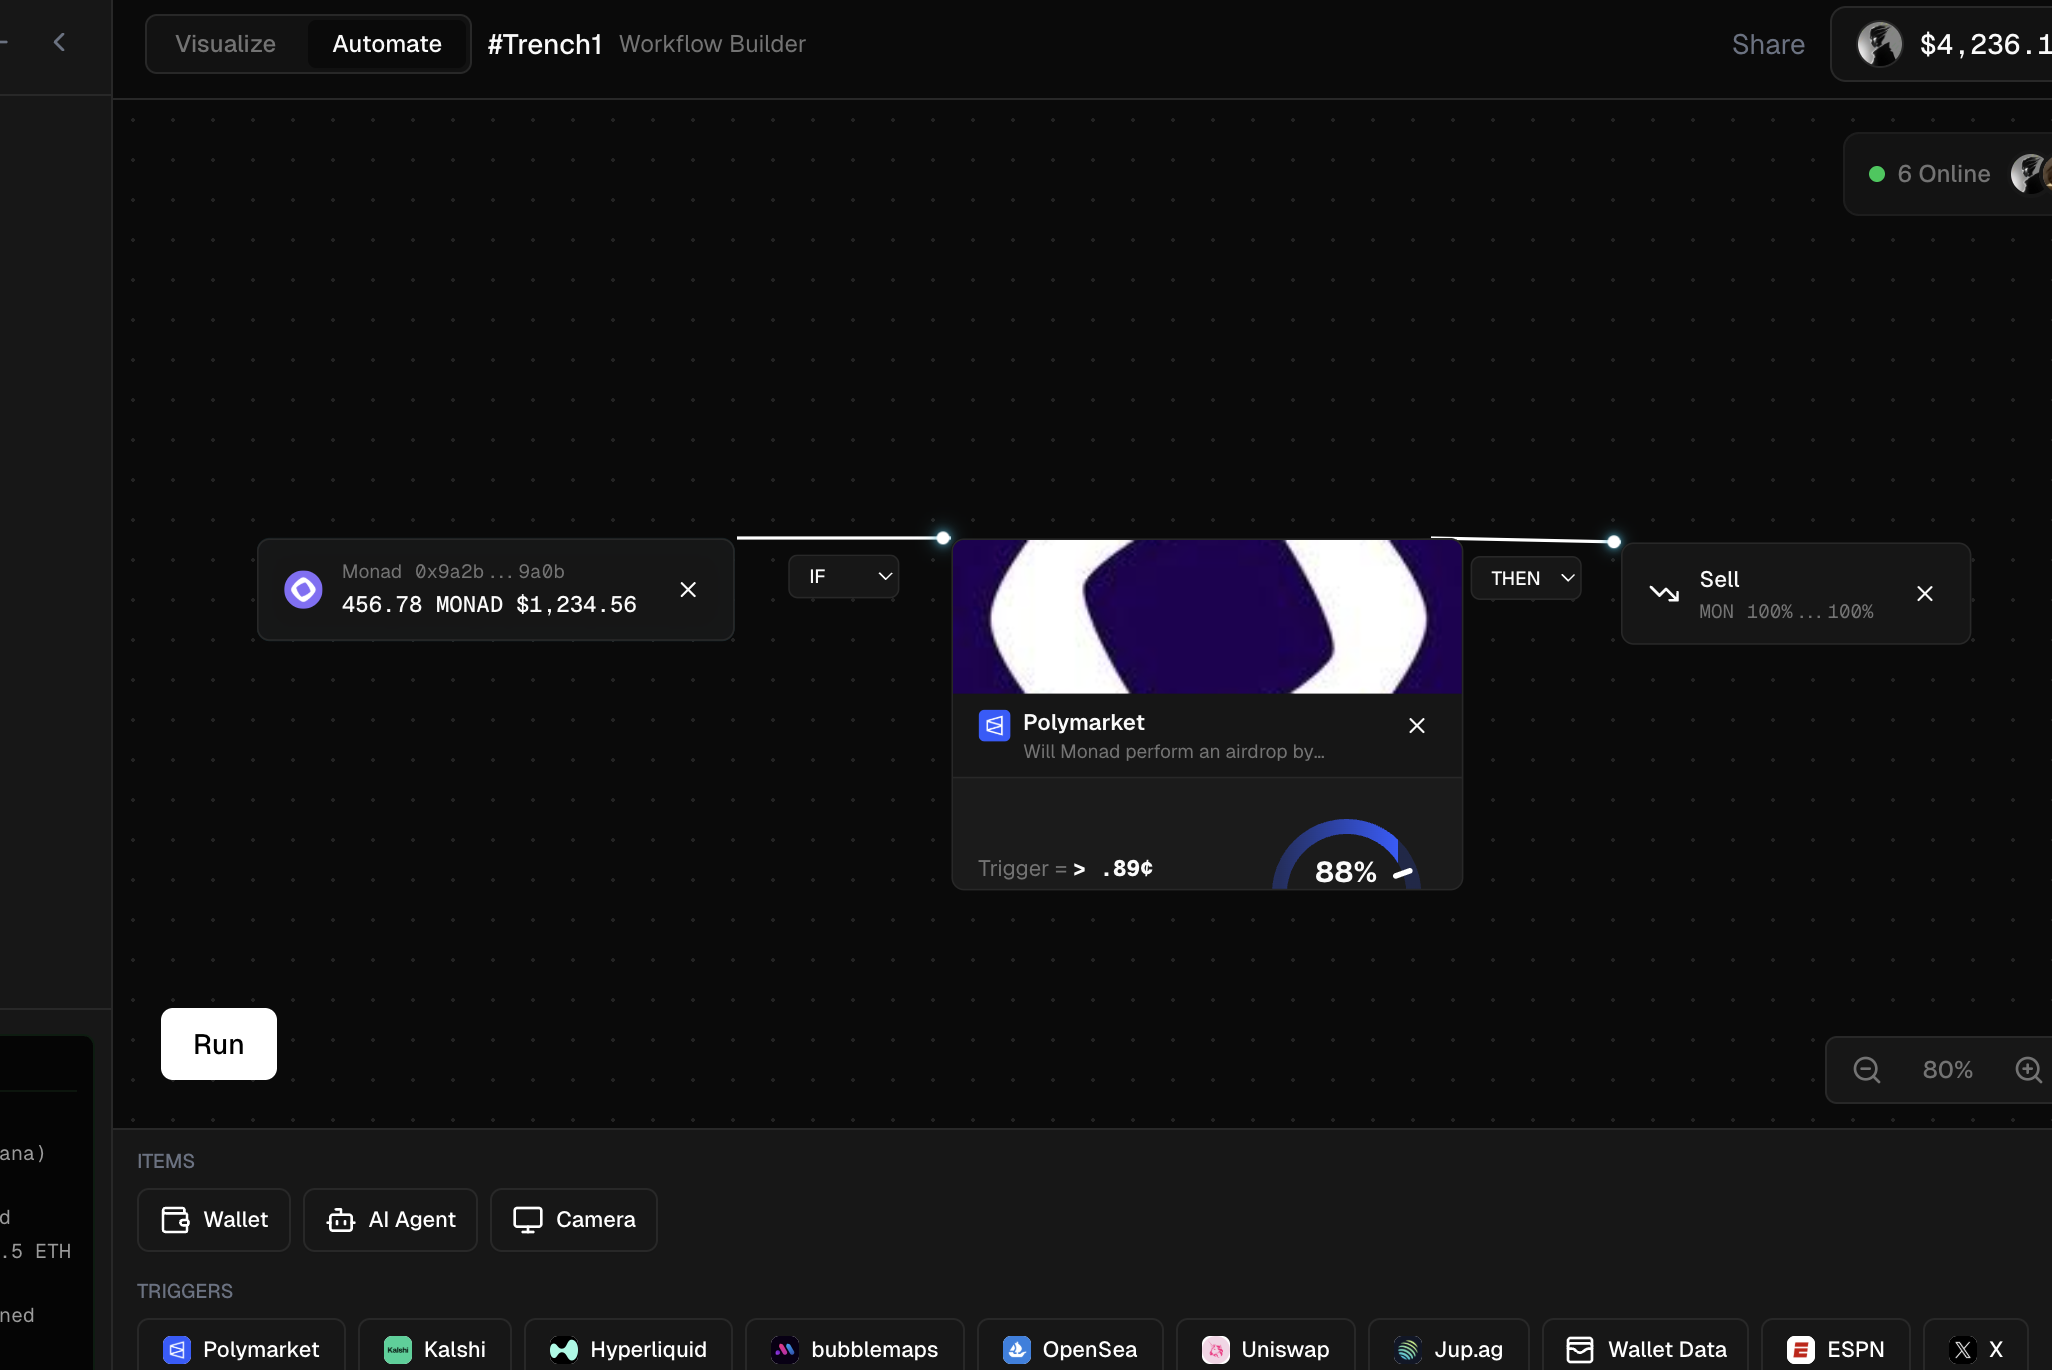Expand the THEN action dropdown
The image size is (2052, 1370).
pyautogui.click(x=1527, y=578)
